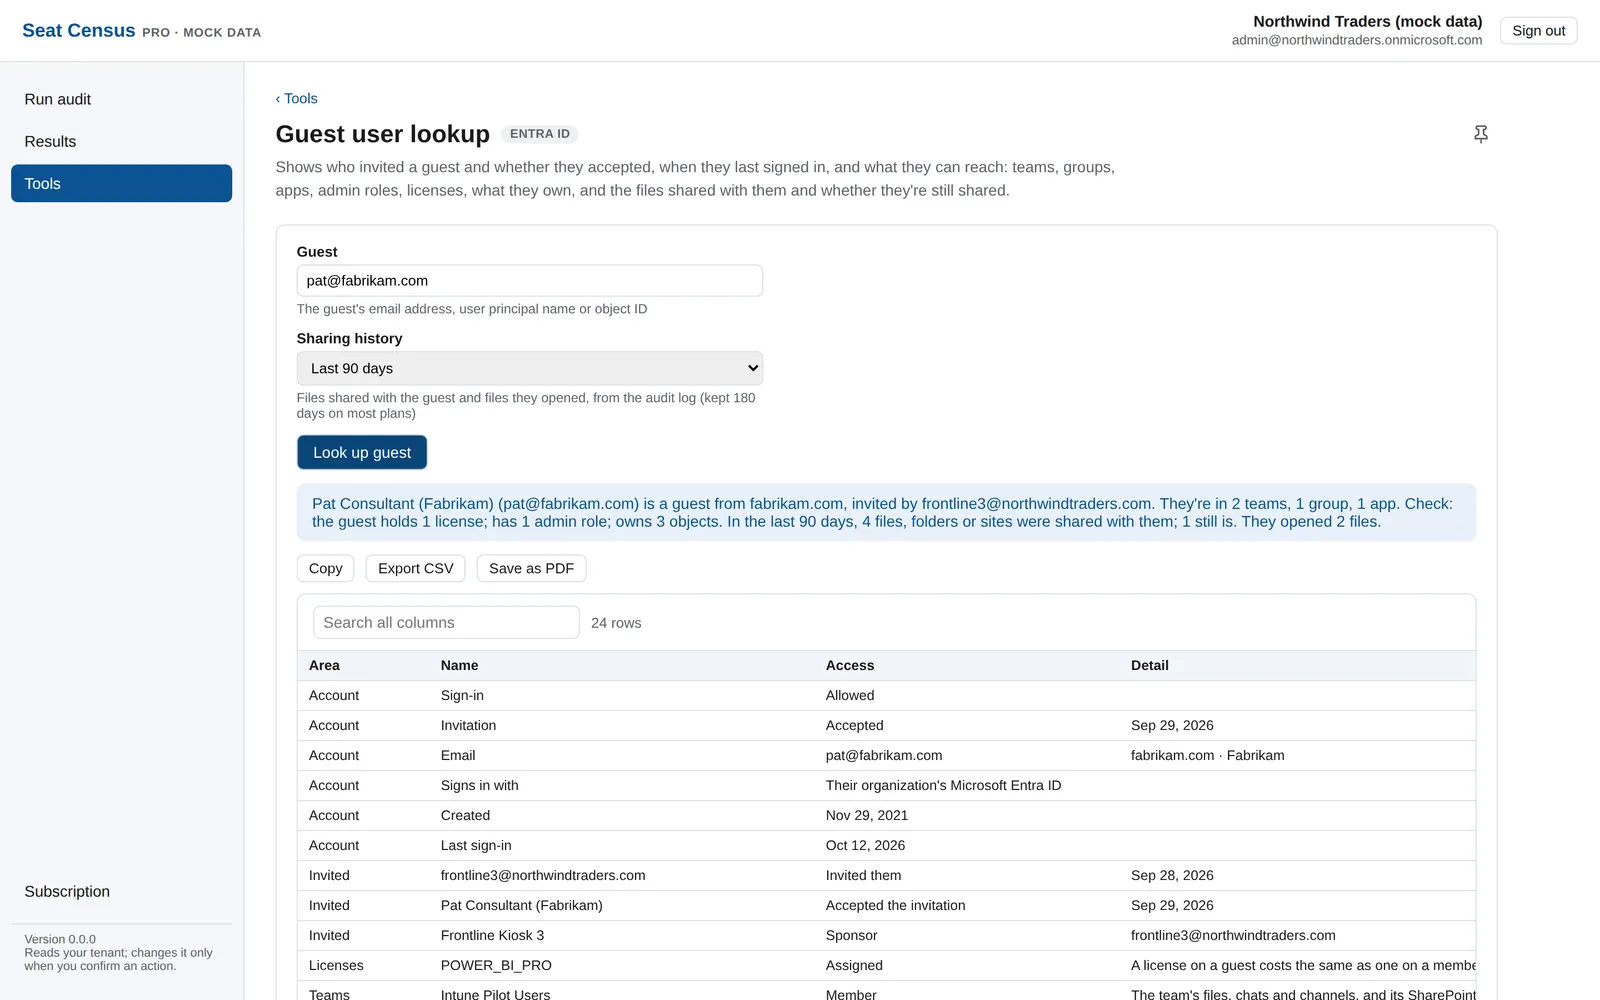Viewport: 1600px width, 1000px height.
Task: Focus the Guest email input field
Action: [530, 280]
